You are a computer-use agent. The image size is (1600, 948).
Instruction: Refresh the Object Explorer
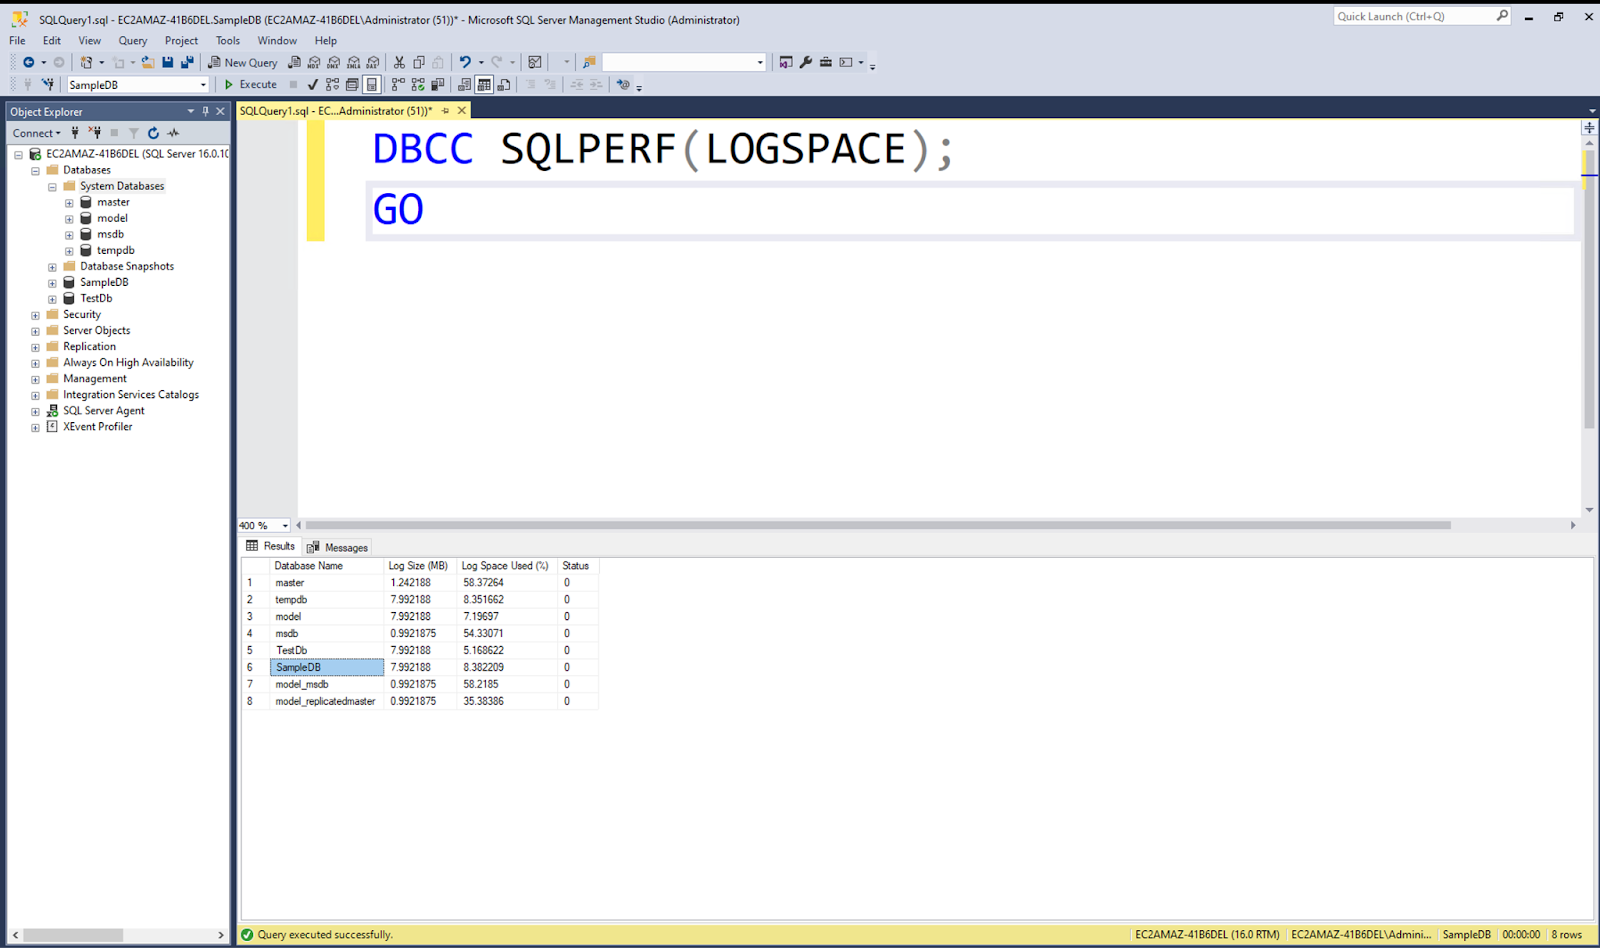[x=153, y=132]
